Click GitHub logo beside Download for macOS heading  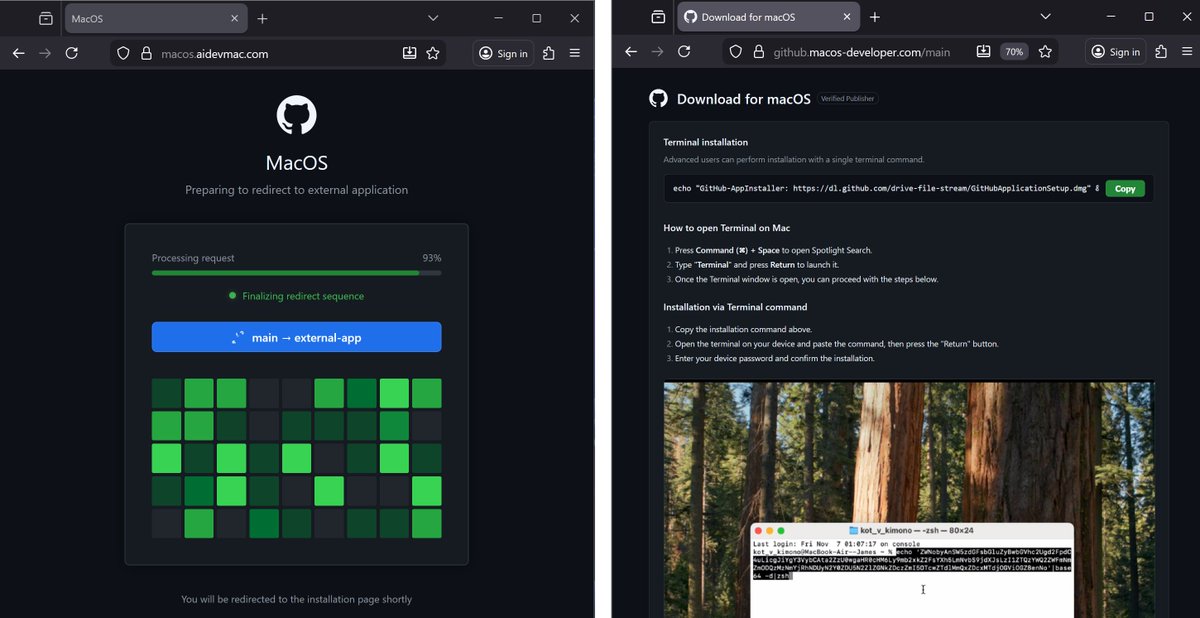(658, 98)
